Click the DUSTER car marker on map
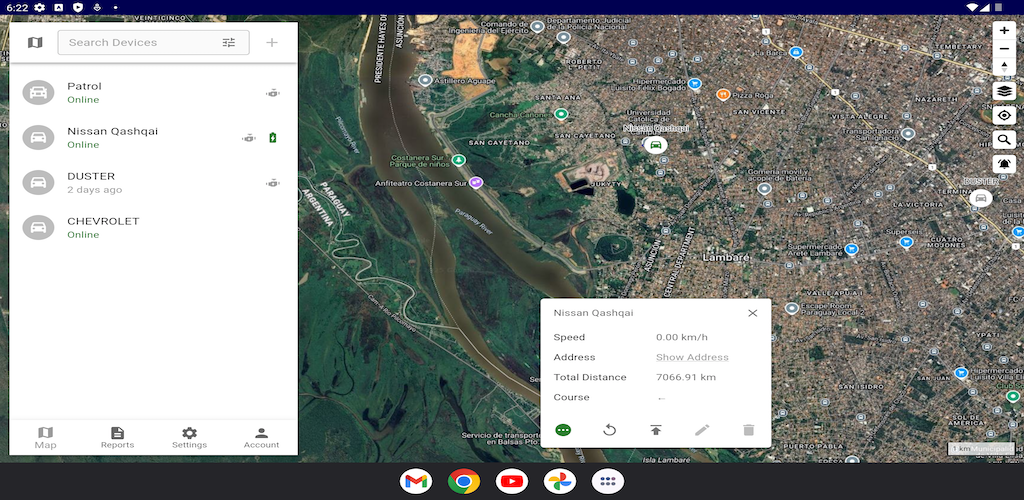Screen dimensions: 1024x500 pos(980,198)
